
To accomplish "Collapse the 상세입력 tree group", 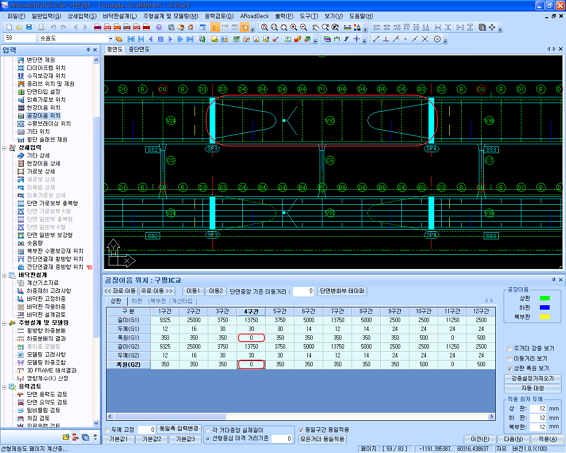I will point(5,148).
